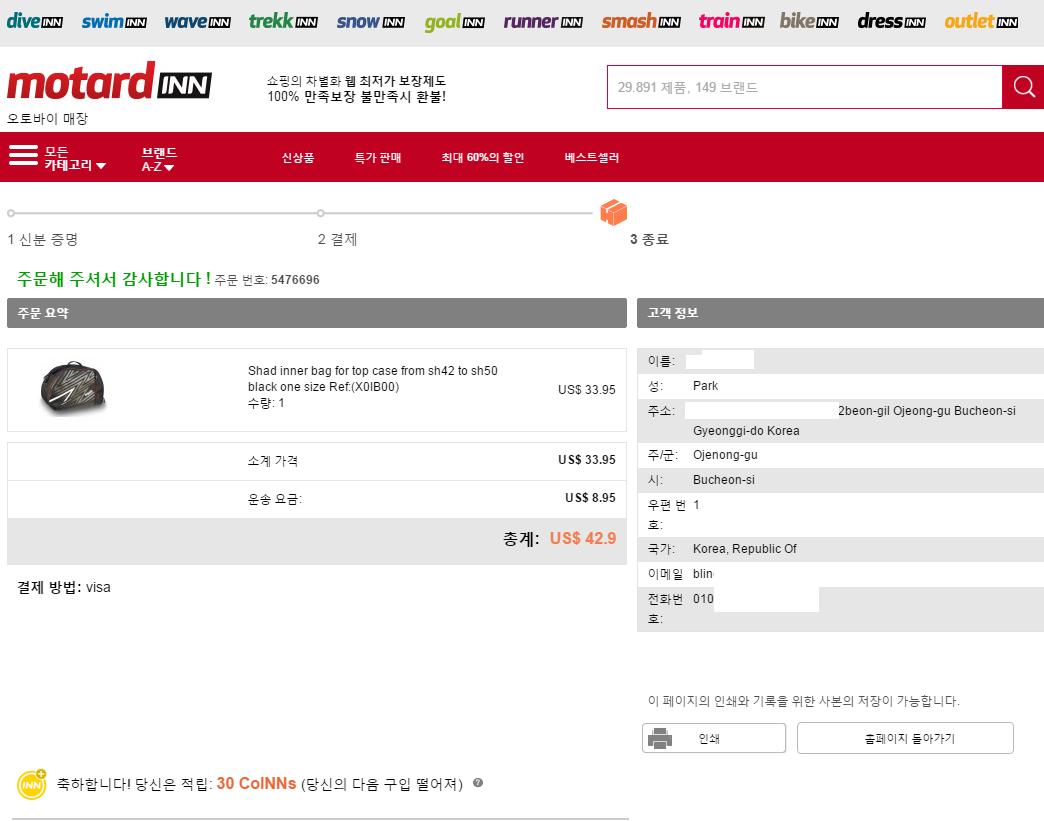This screenshot has width=1044, height=821.
Task: Click the search magnifier icon
Action: (1023, 87)
